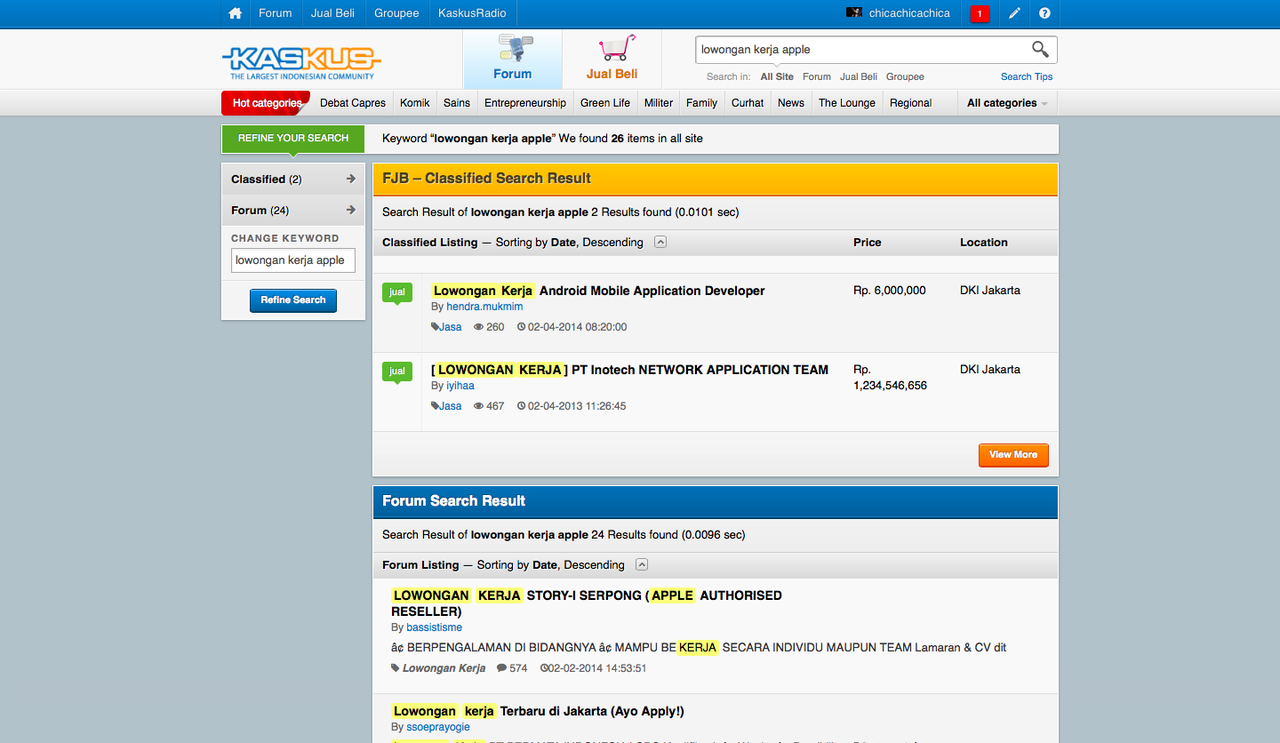The image size is (1280, 743).
Task: Click arrow icon beside Forum (24)
Action: click(x=351, y=210)
